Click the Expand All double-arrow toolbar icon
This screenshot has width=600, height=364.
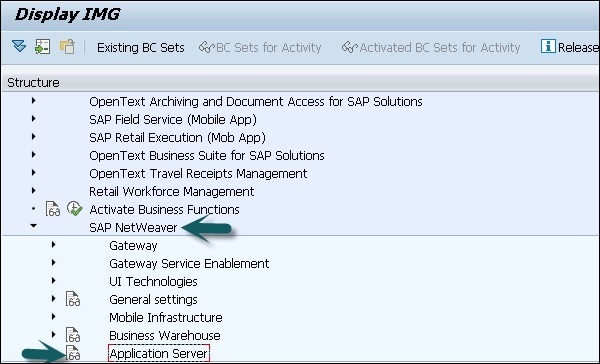click(19, 47)
